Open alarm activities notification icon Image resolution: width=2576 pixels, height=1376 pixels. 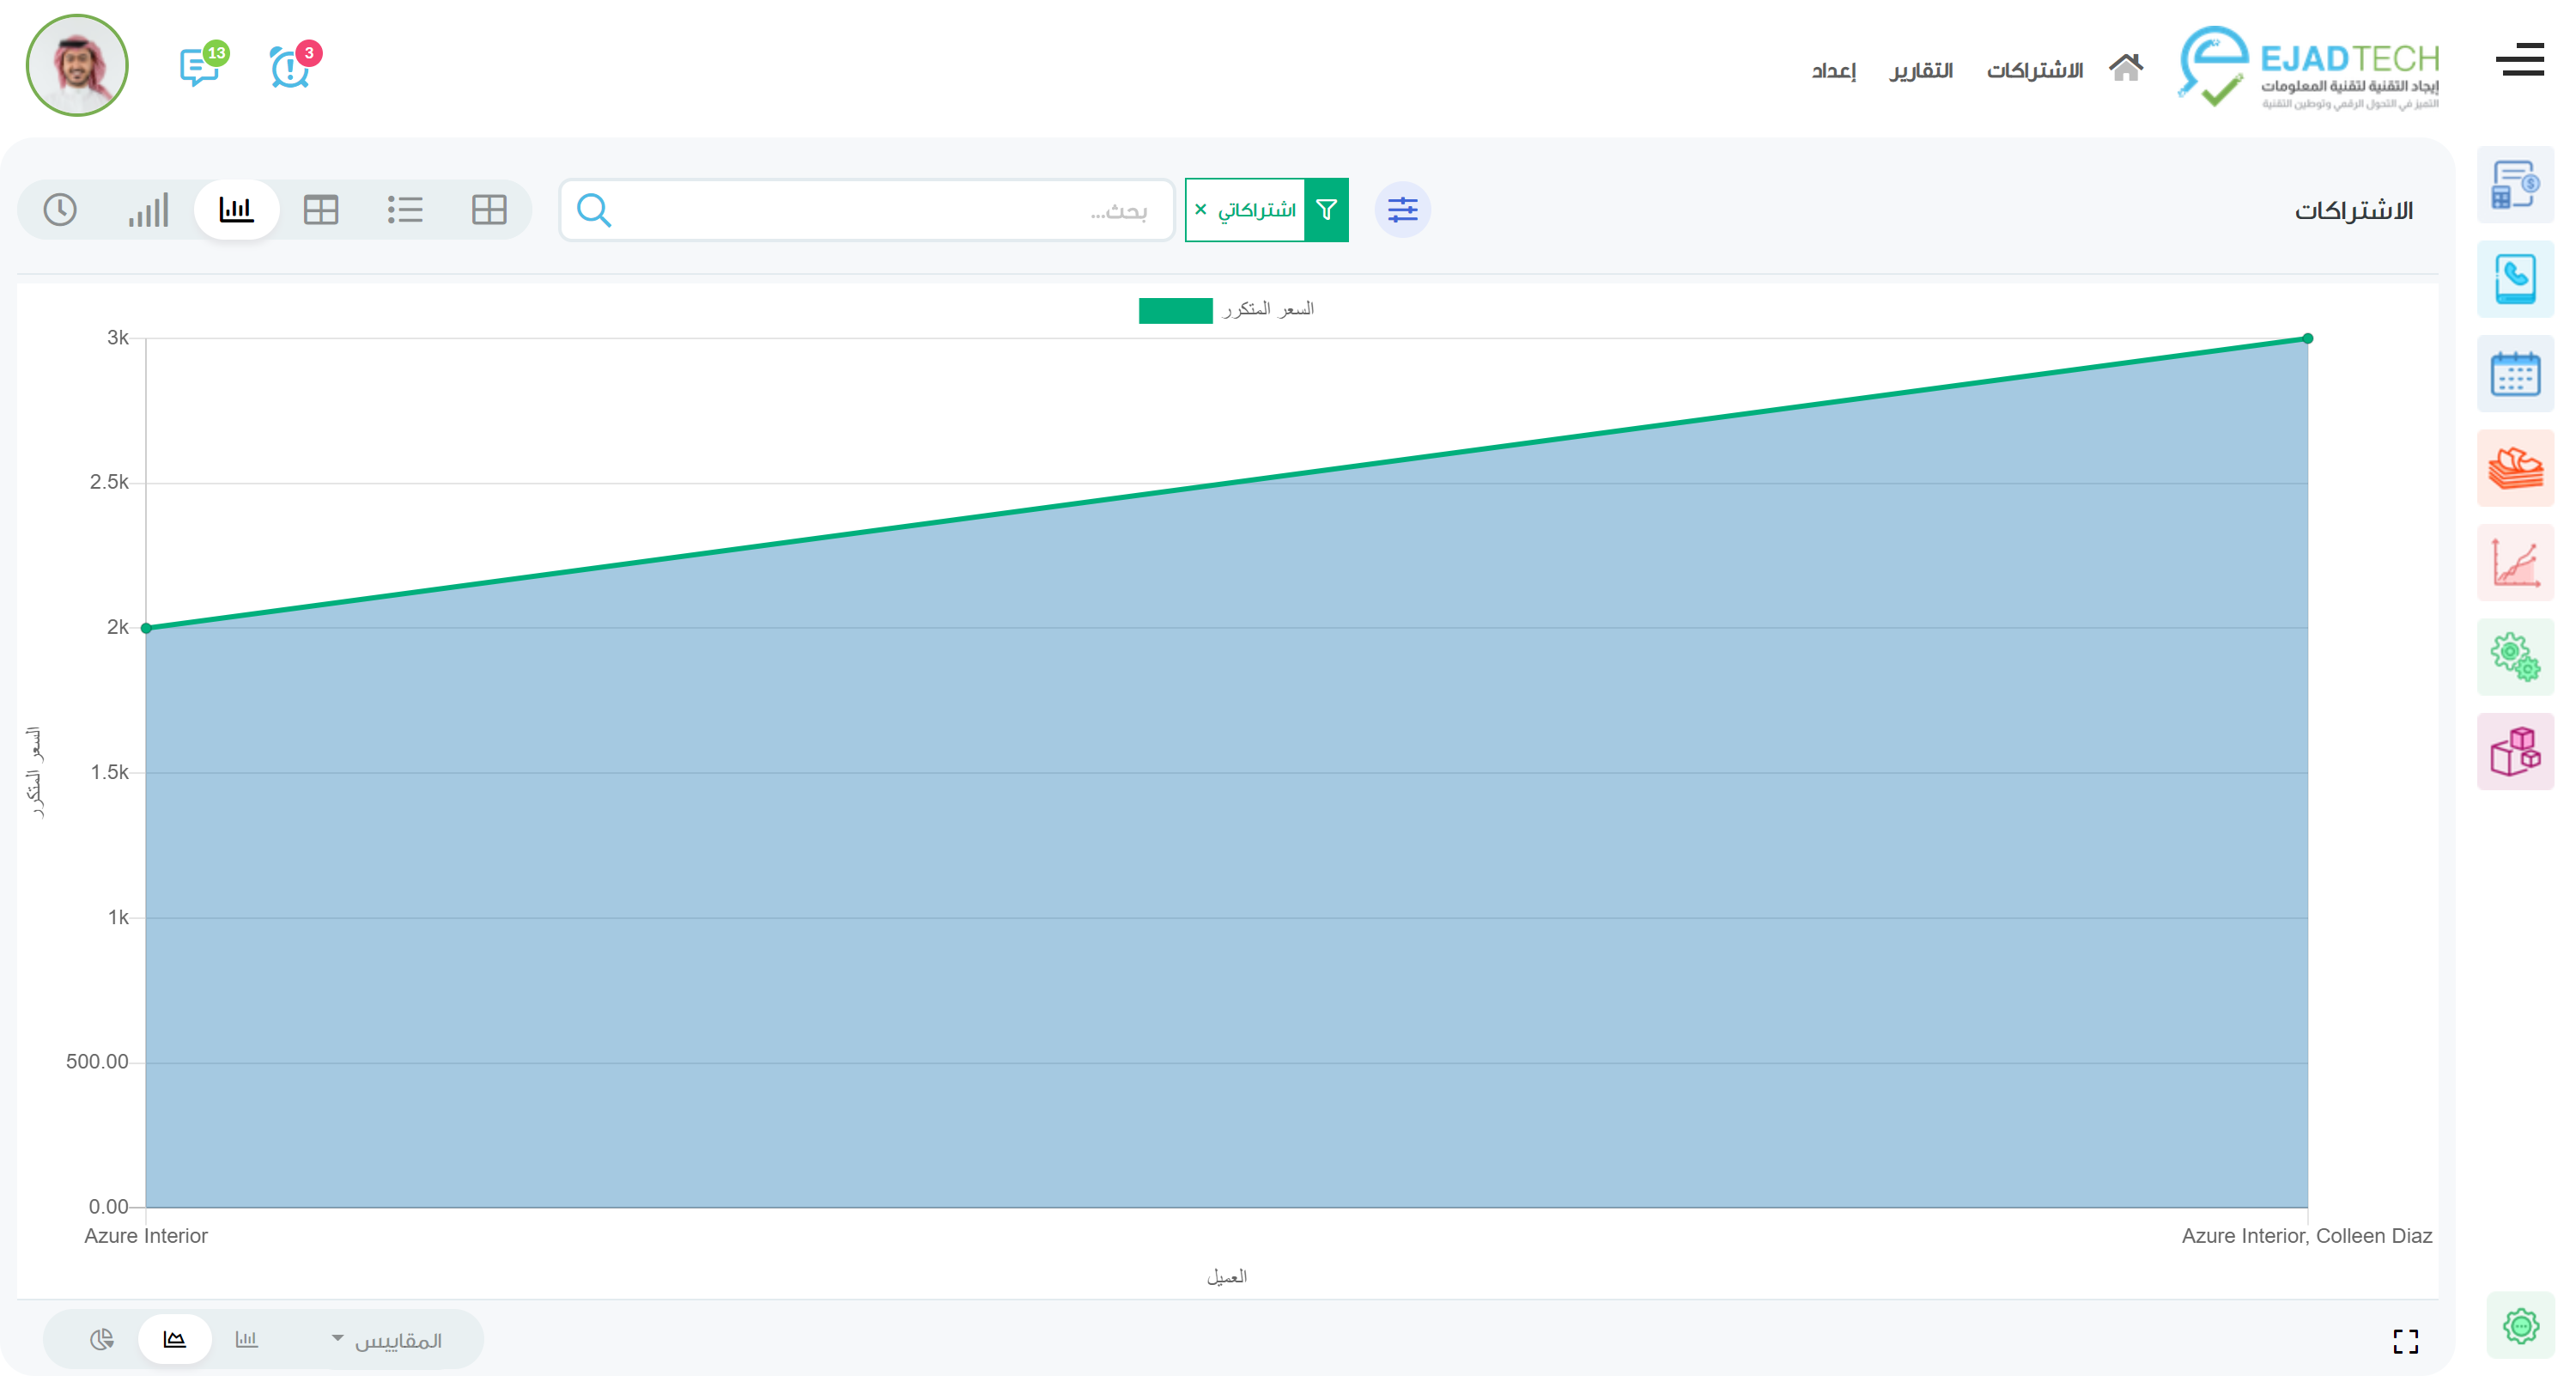[x=290, y=68]
